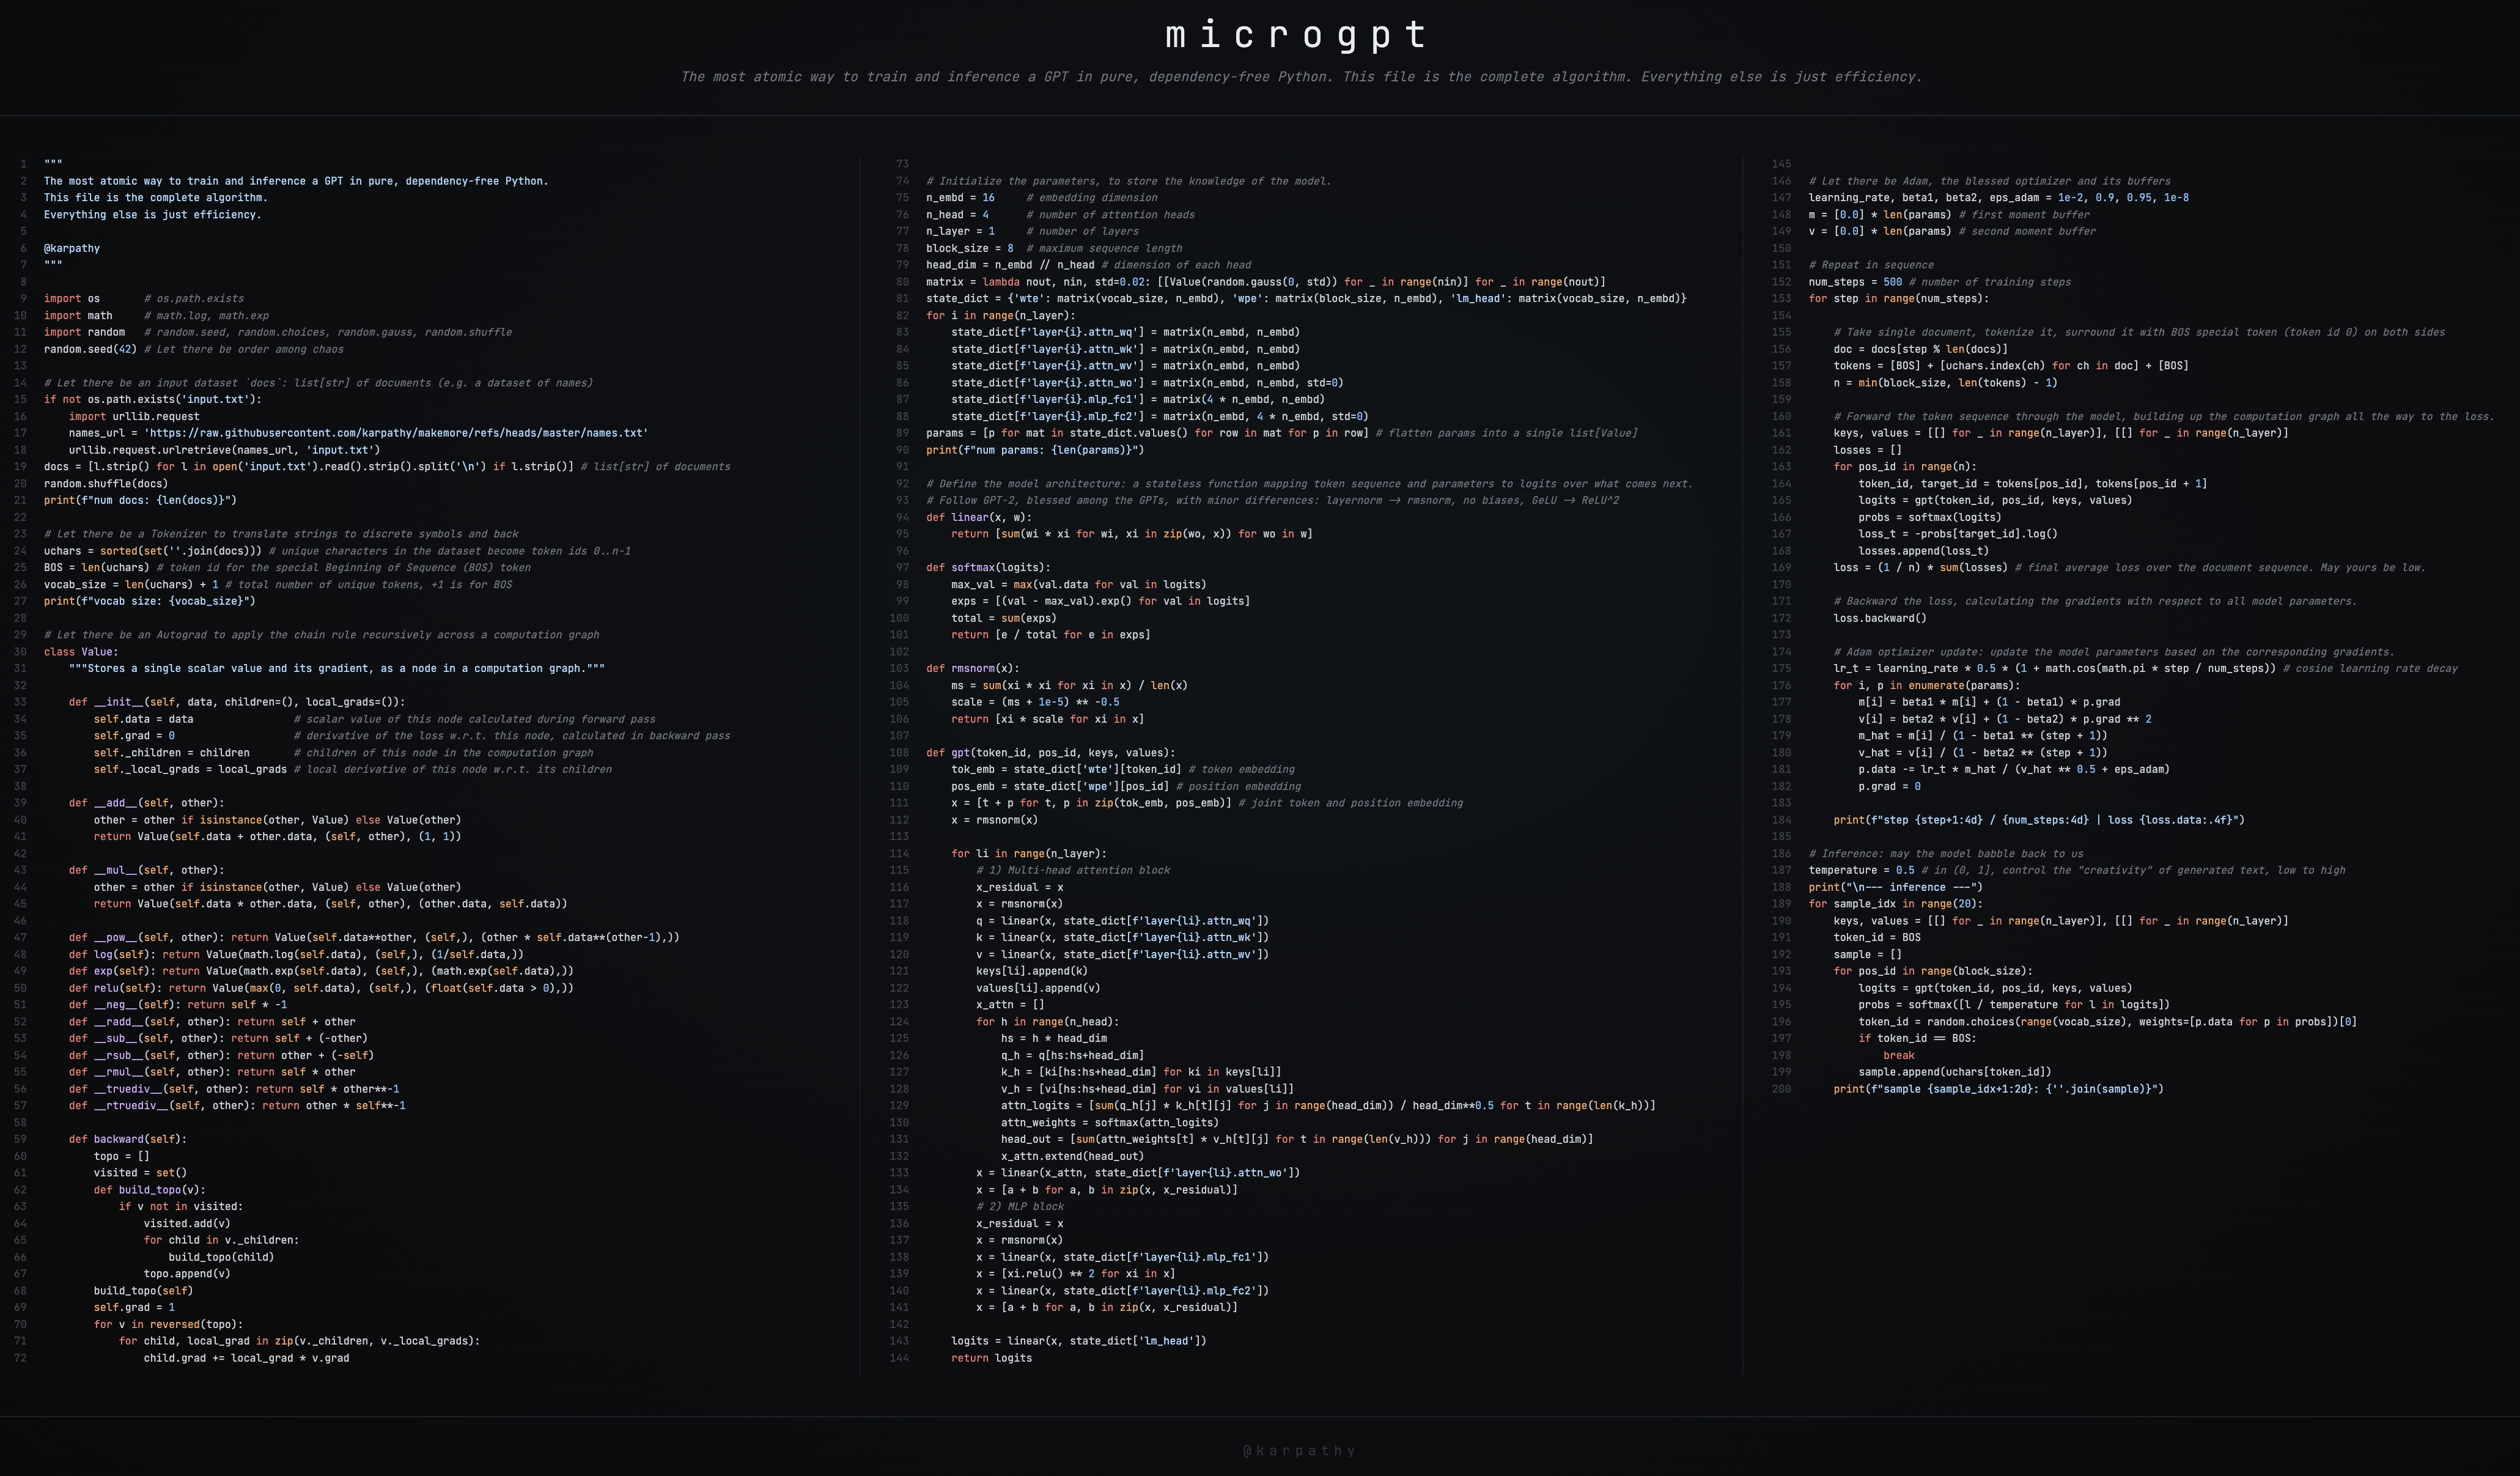Select the @karpathy tag in the docstring
Screen dimensions: 2520x1476
pyautogui.click(x=72, y=248)
